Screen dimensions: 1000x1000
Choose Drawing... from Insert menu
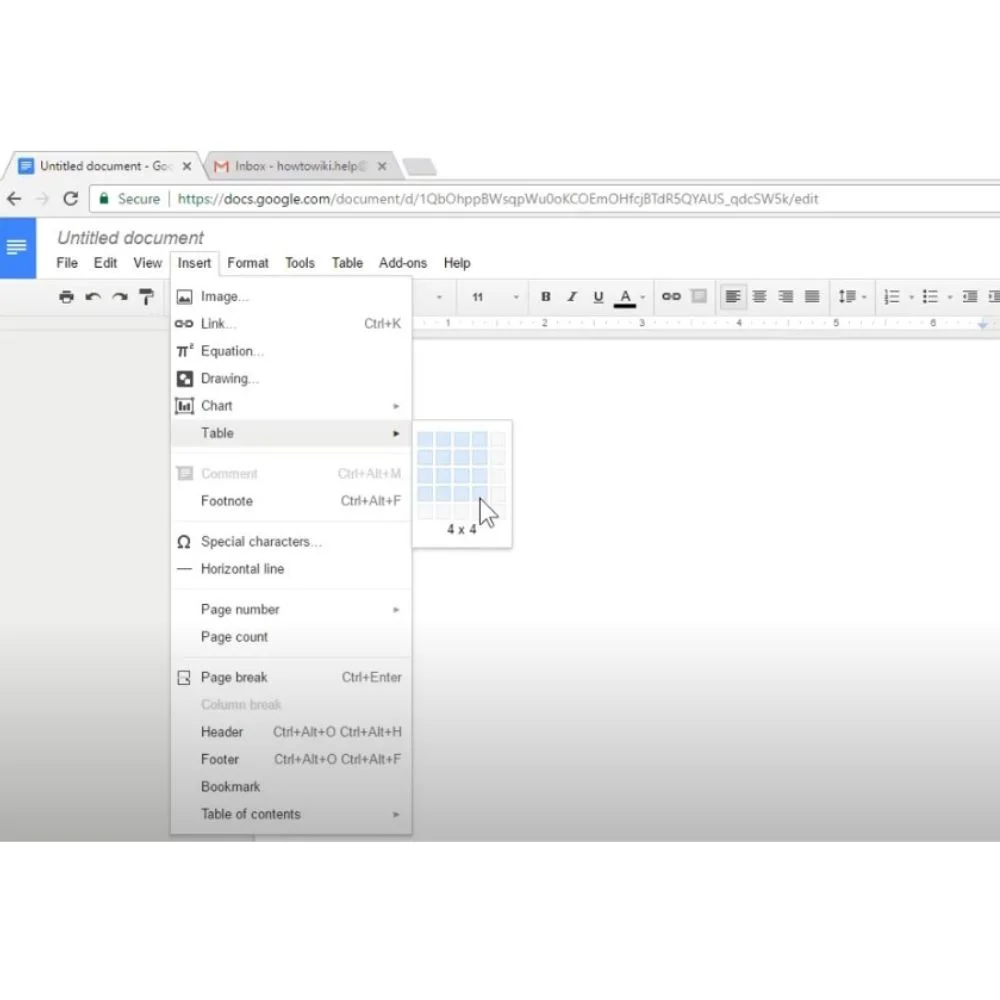pyautogui.click(x=291, y=379)
